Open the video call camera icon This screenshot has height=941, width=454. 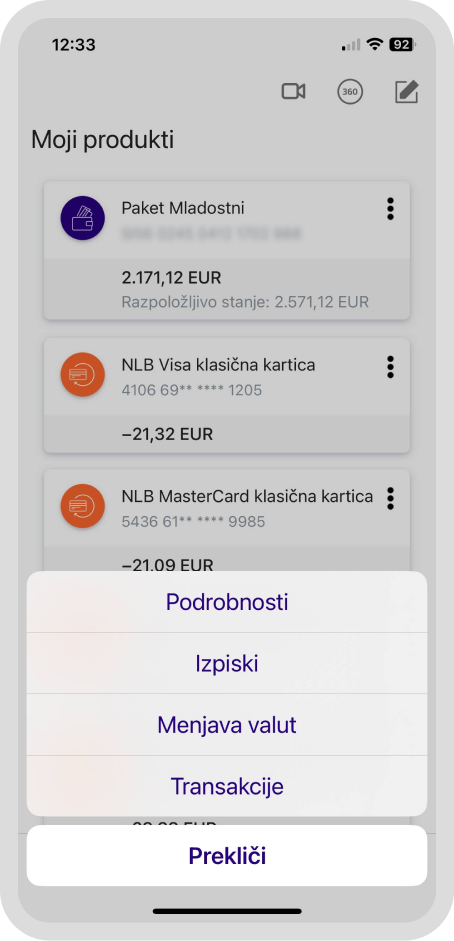(293, 92)
